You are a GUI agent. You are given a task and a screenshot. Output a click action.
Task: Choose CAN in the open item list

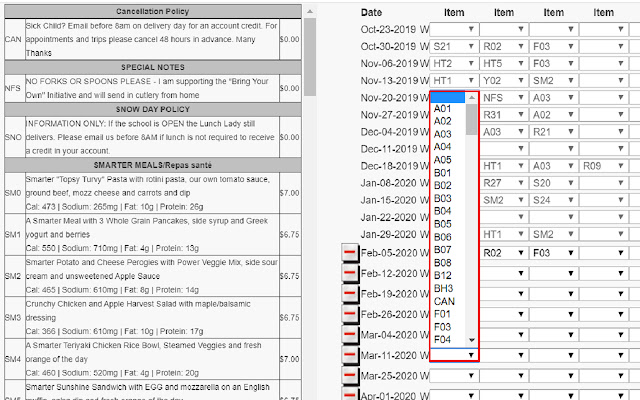[444, 301]
